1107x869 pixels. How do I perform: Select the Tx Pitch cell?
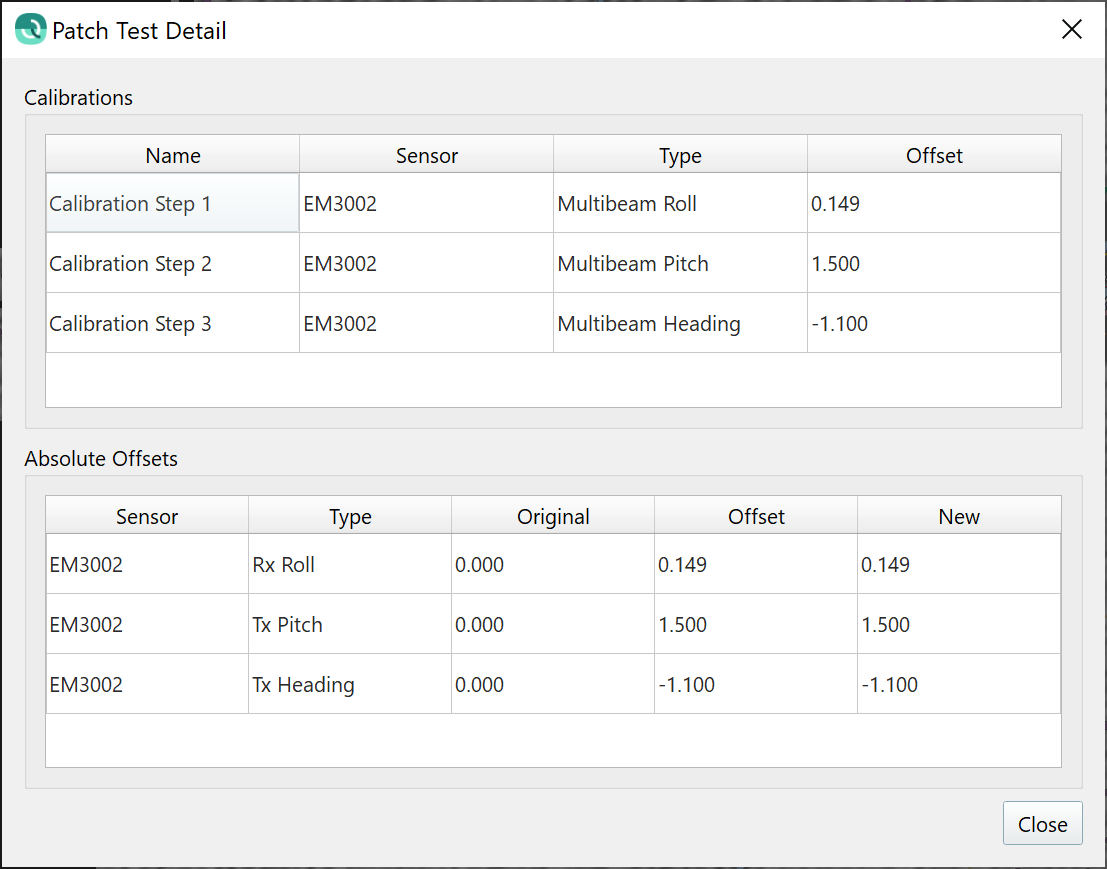point(288,625)
